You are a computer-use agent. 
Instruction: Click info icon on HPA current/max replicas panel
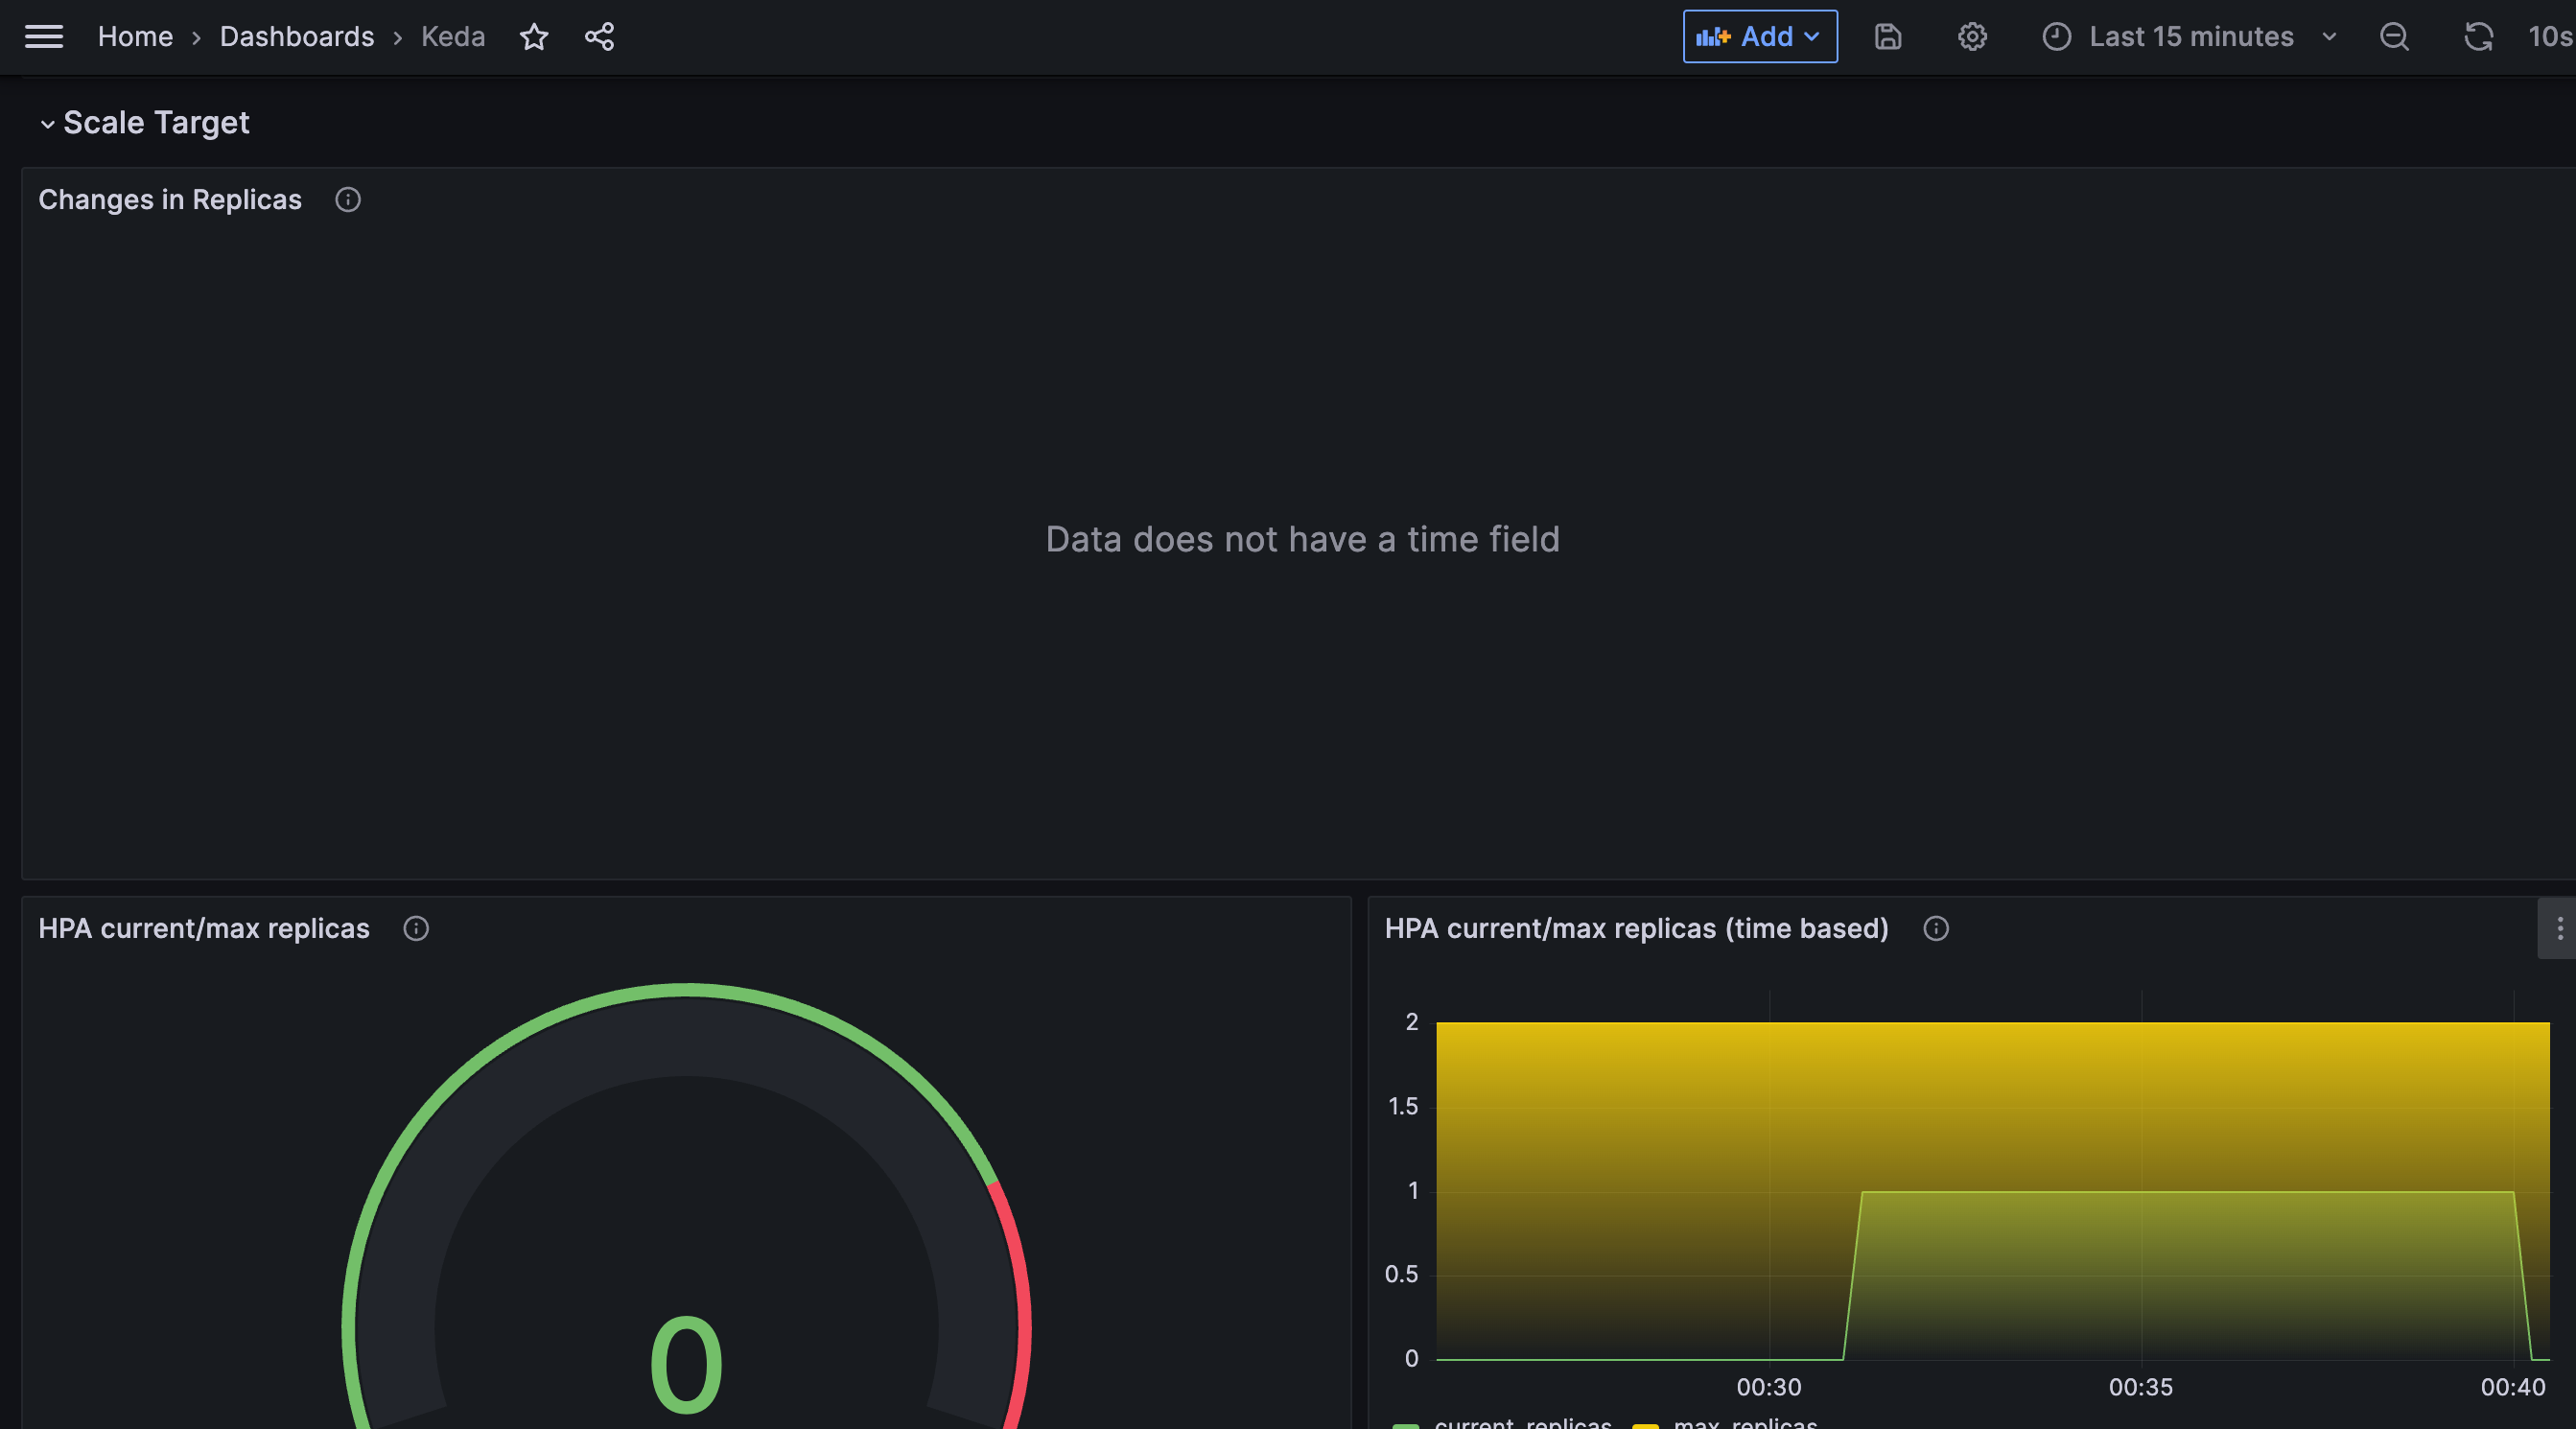pyautogui.click(x=416, y=929)
